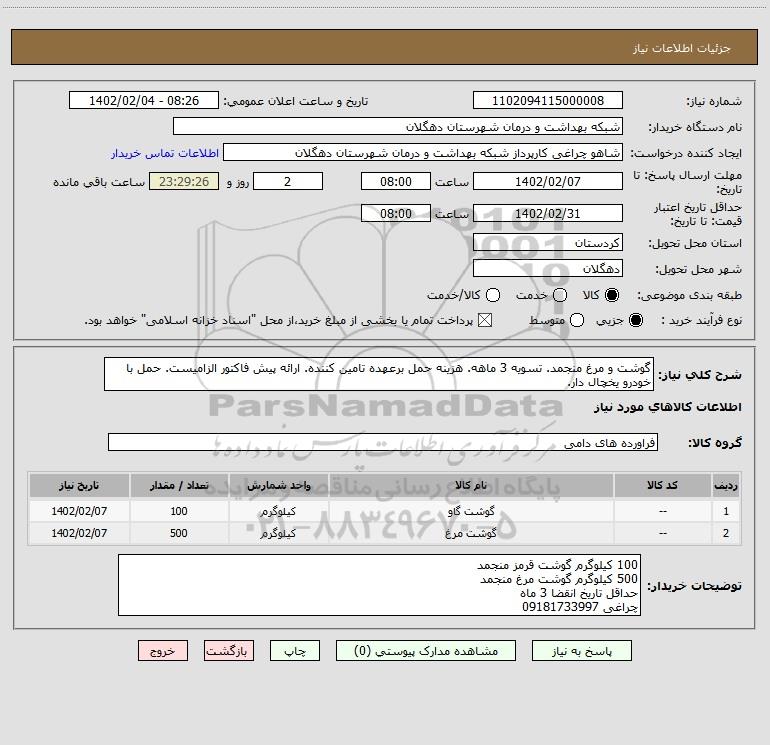Click the quantity cell showing 100
770x745 pixels.
(x=179, y=511)
